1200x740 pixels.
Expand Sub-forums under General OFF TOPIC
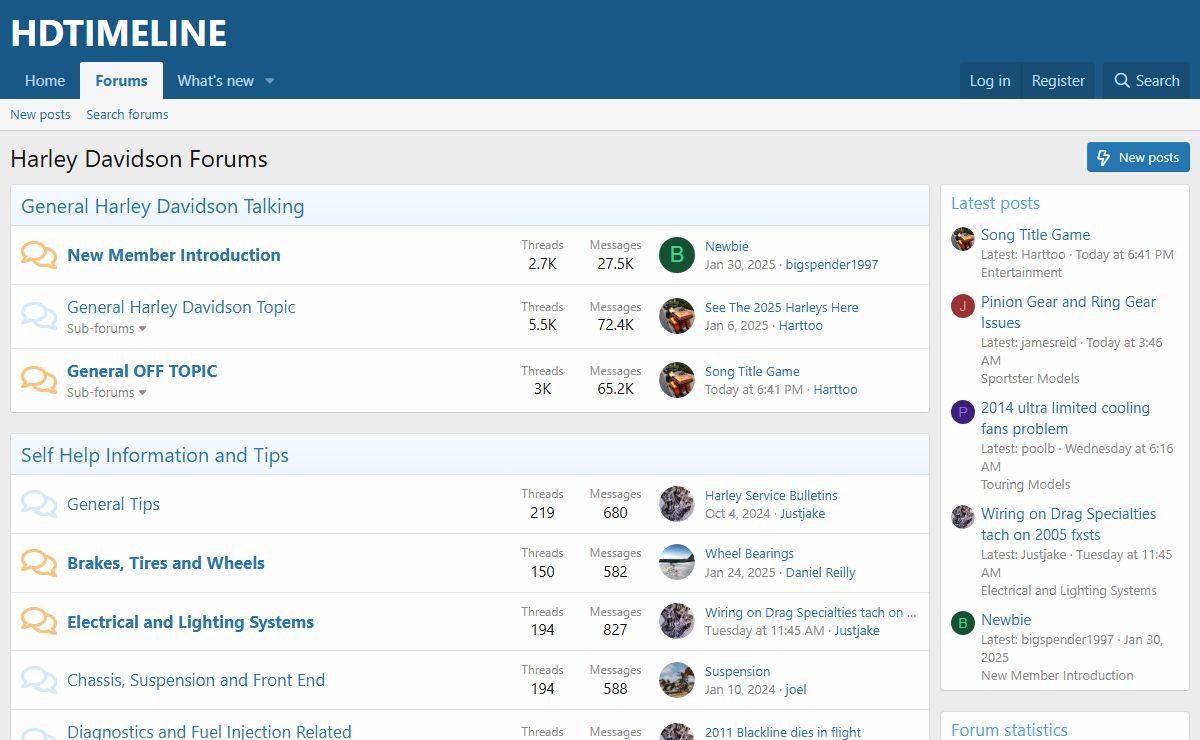pyautogui.click(x=107, y=393)
